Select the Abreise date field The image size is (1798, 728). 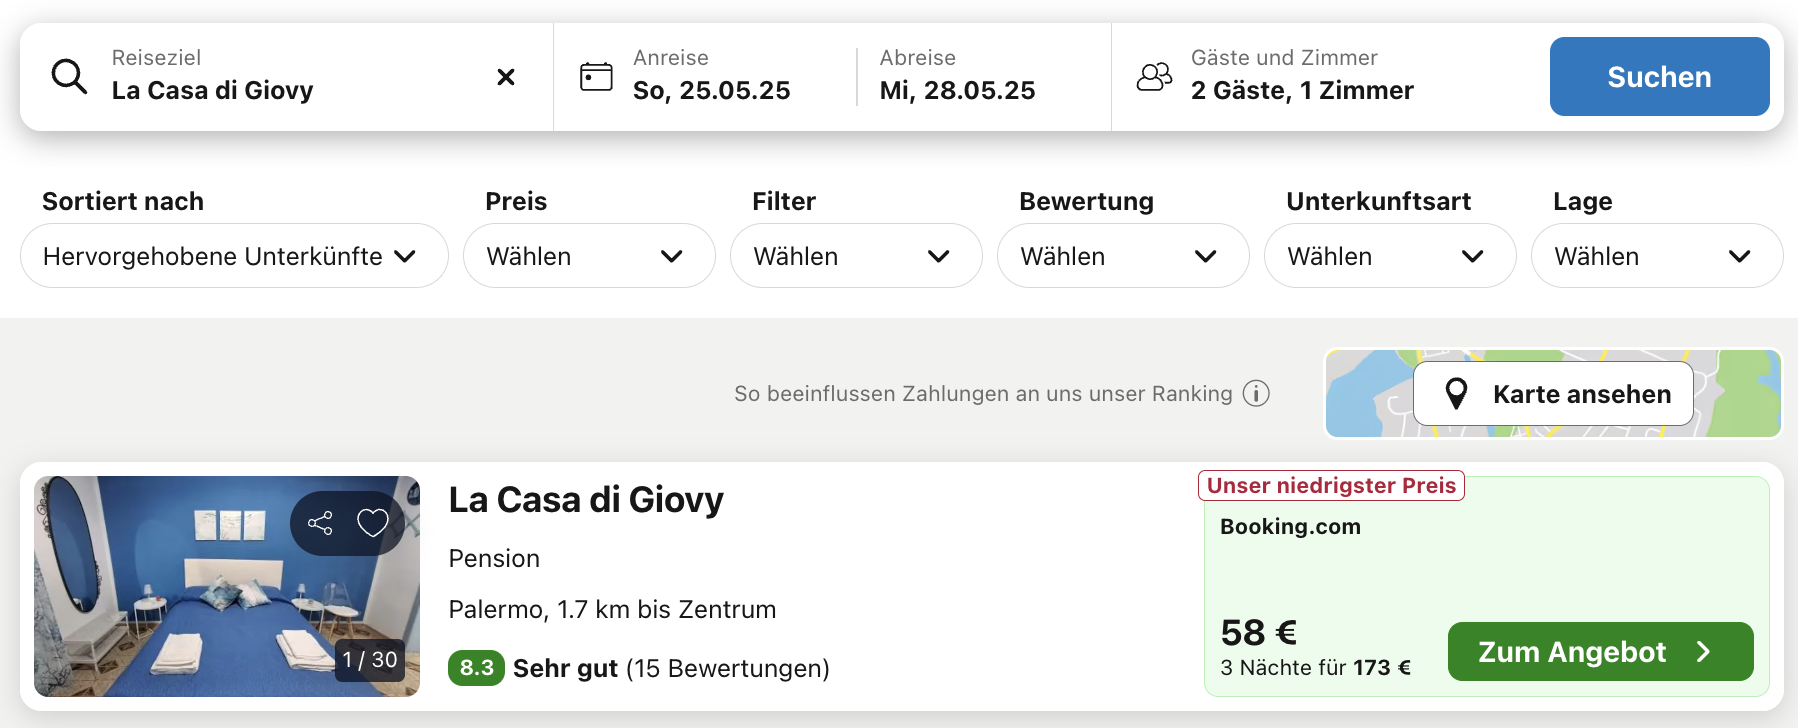pyautogui.click(x=984, y=77)
